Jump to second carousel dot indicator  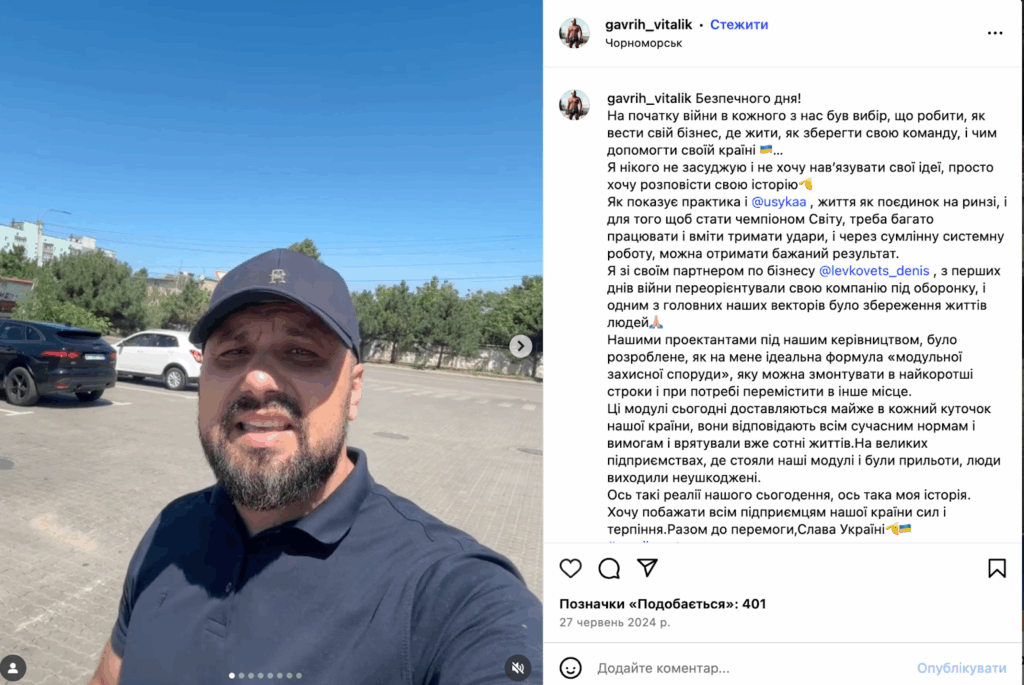pyautogui.click(x=241, y=676)
